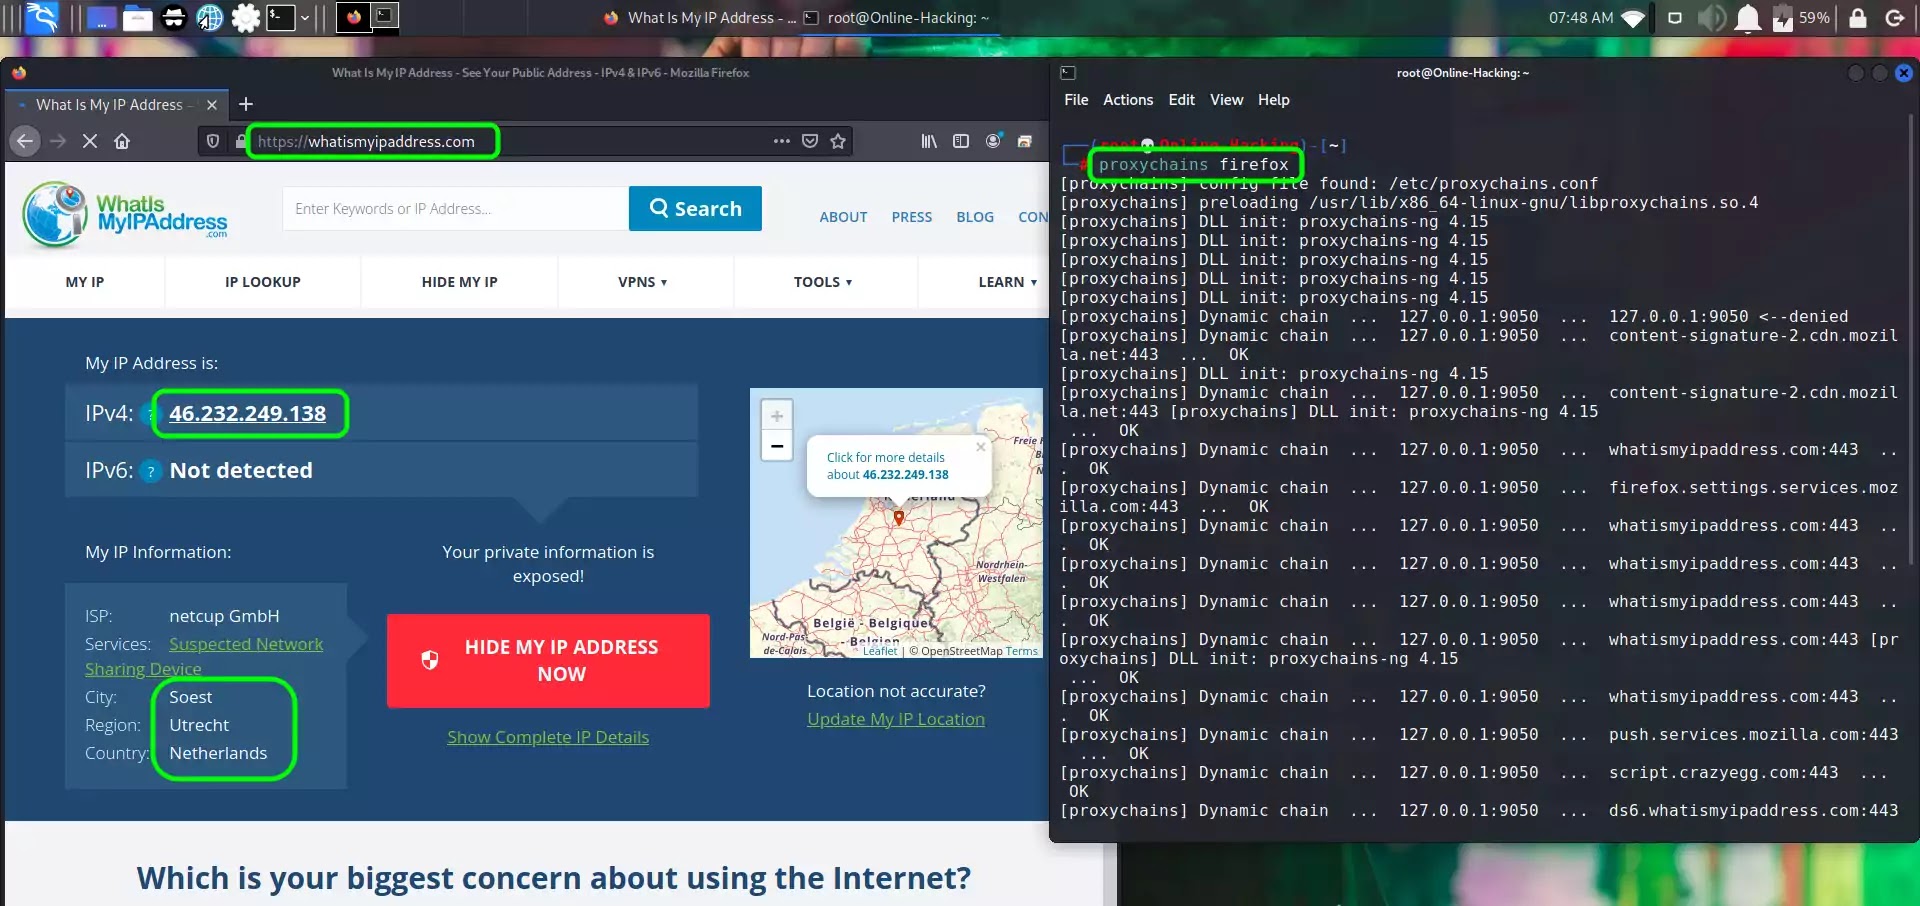Show the 07:48 AM clock calendar

pyautogui.click(x=1581, y=18)
